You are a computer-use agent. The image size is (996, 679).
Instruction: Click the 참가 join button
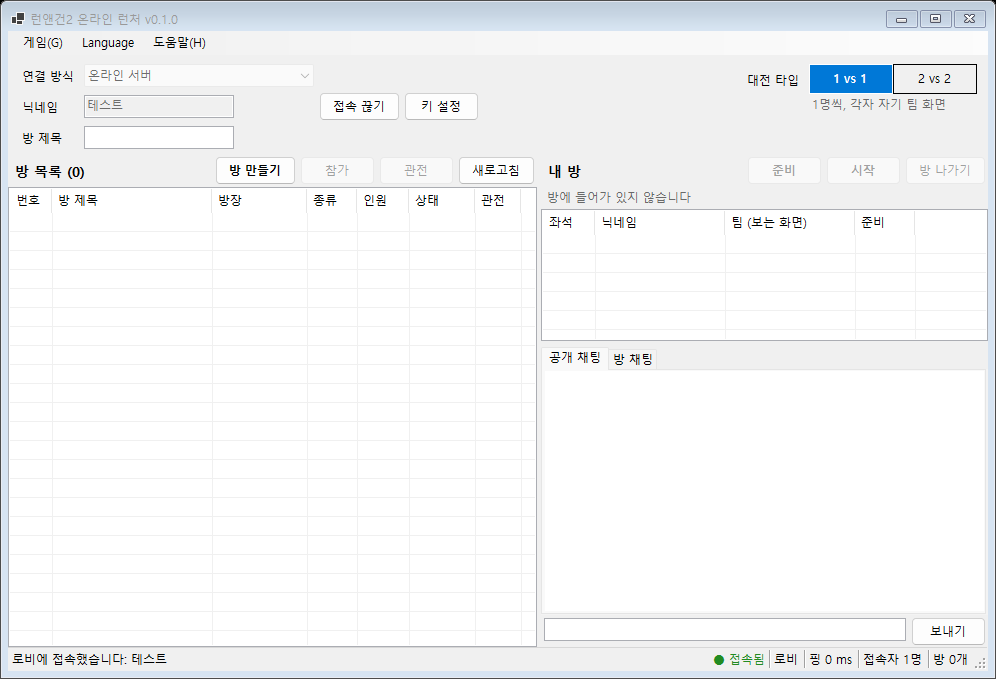[x=337, y=170]
